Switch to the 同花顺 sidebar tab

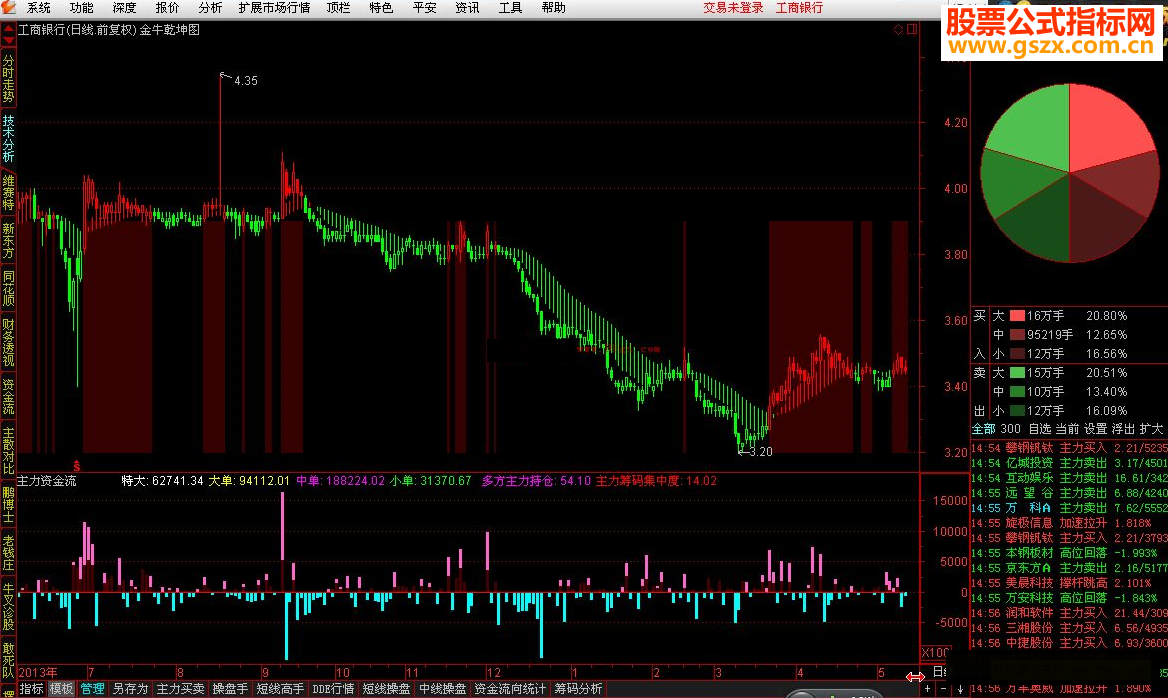(8, 288)
